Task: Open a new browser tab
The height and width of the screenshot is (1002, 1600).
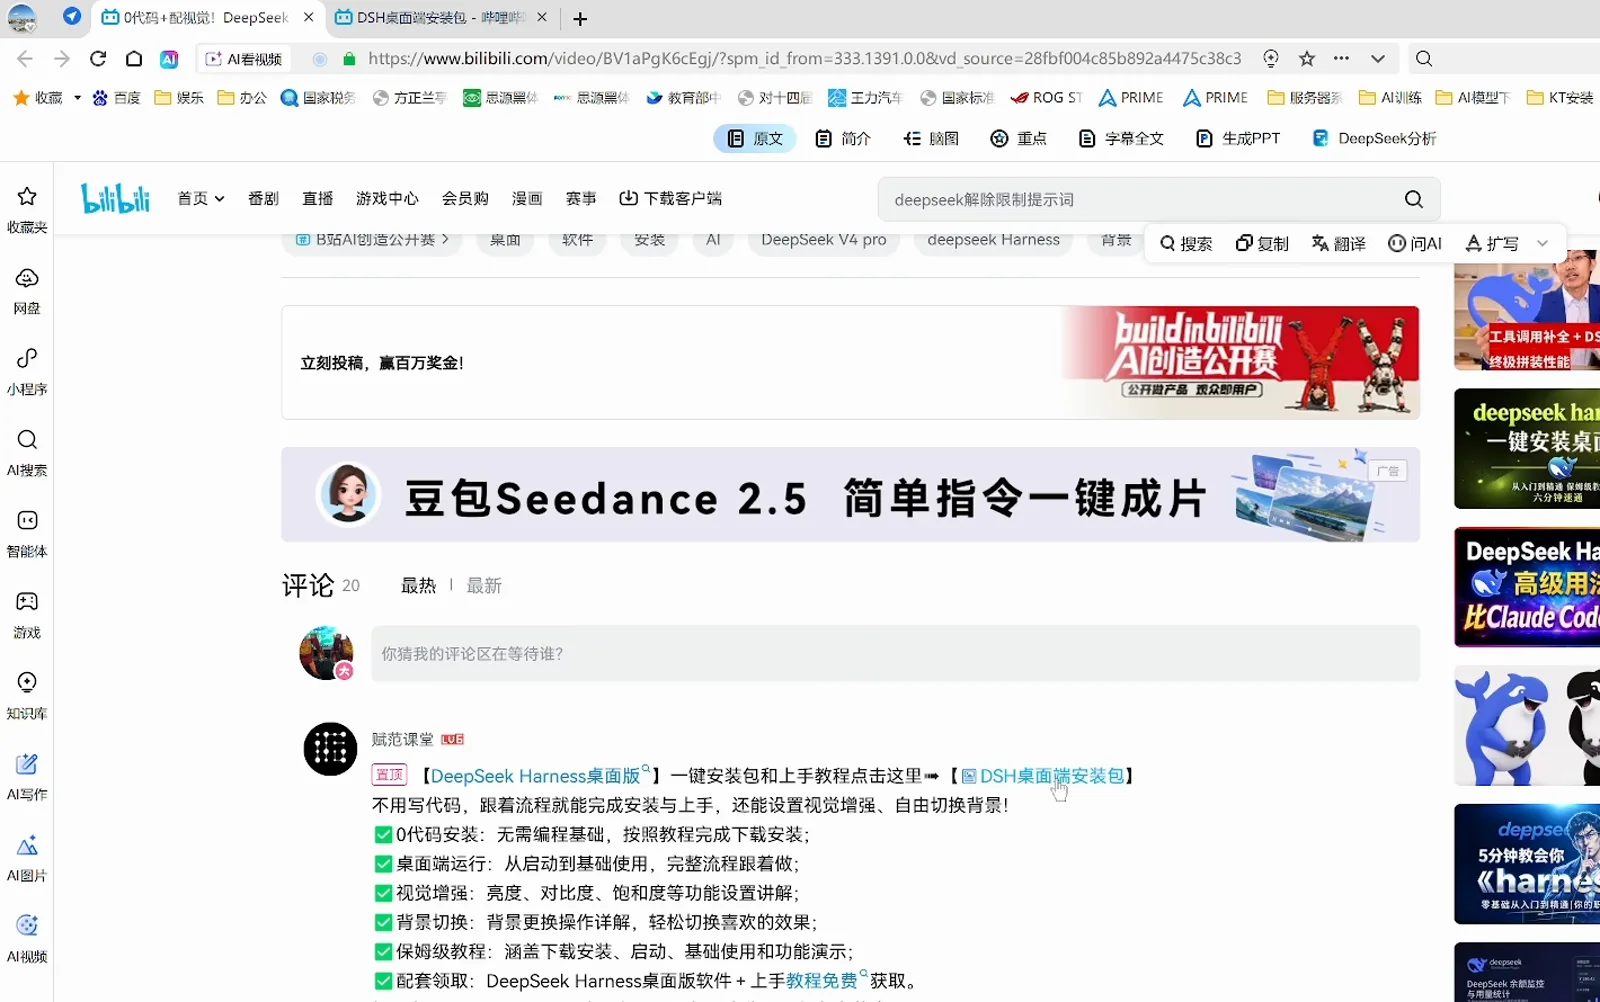Action: (580, 18)
